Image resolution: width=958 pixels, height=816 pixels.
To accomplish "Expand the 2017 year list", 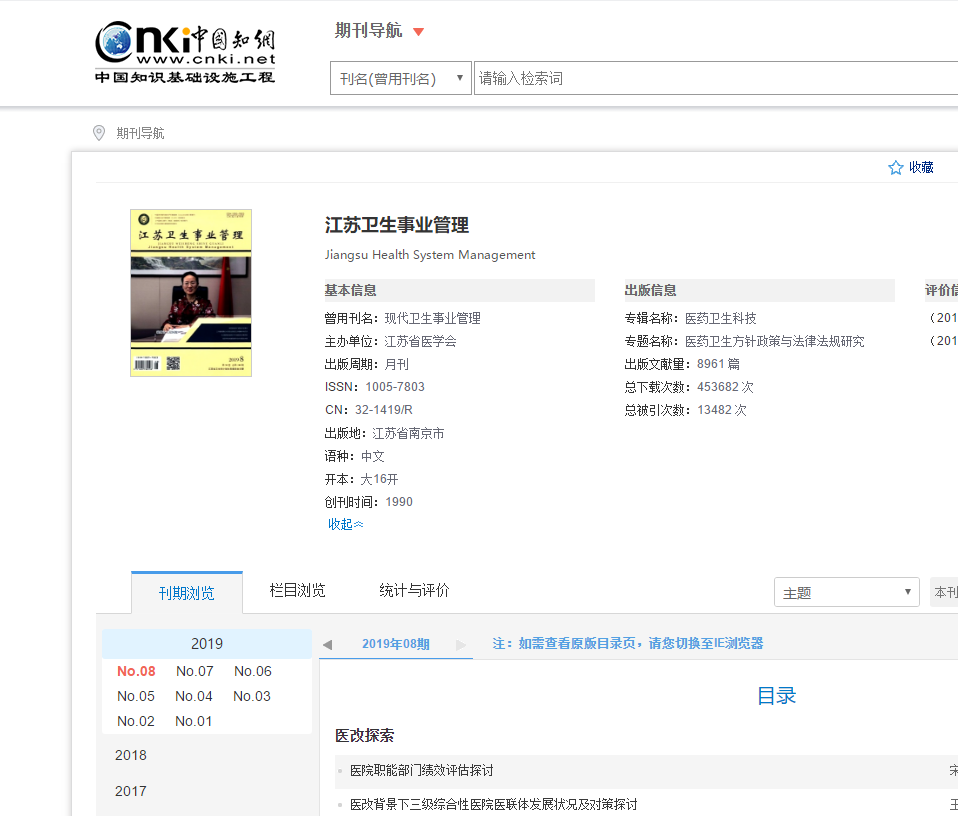I will point(131,791).
